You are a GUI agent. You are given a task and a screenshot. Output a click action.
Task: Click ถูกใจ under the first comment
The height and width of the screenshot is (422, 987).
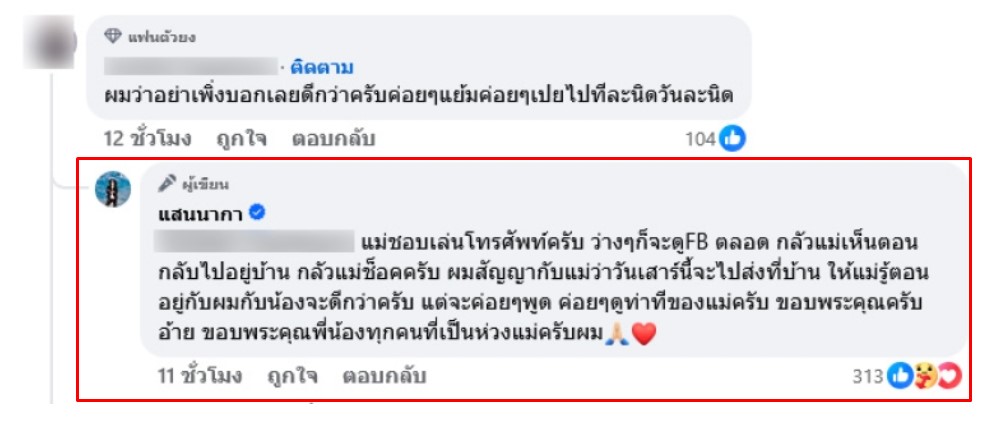click(241, 139)
